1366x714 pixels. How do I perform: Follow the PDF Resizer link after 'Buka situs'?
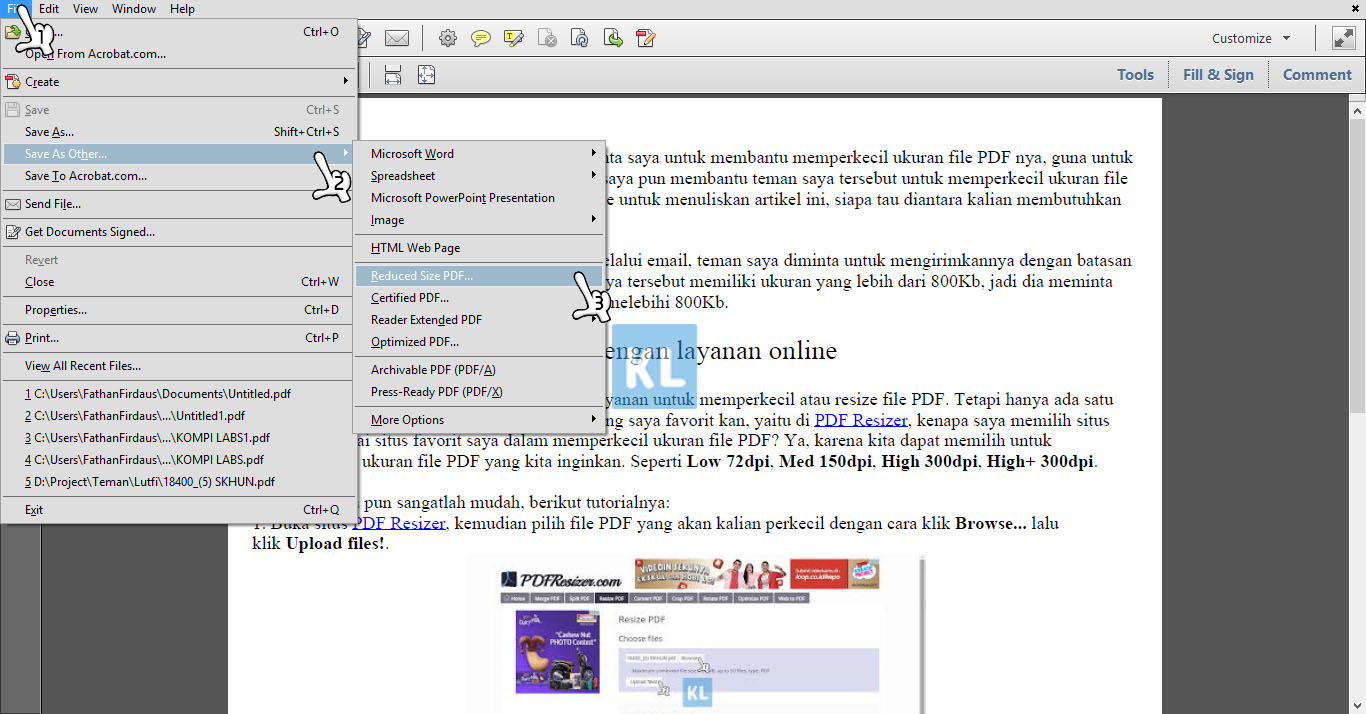coord(399,523)
